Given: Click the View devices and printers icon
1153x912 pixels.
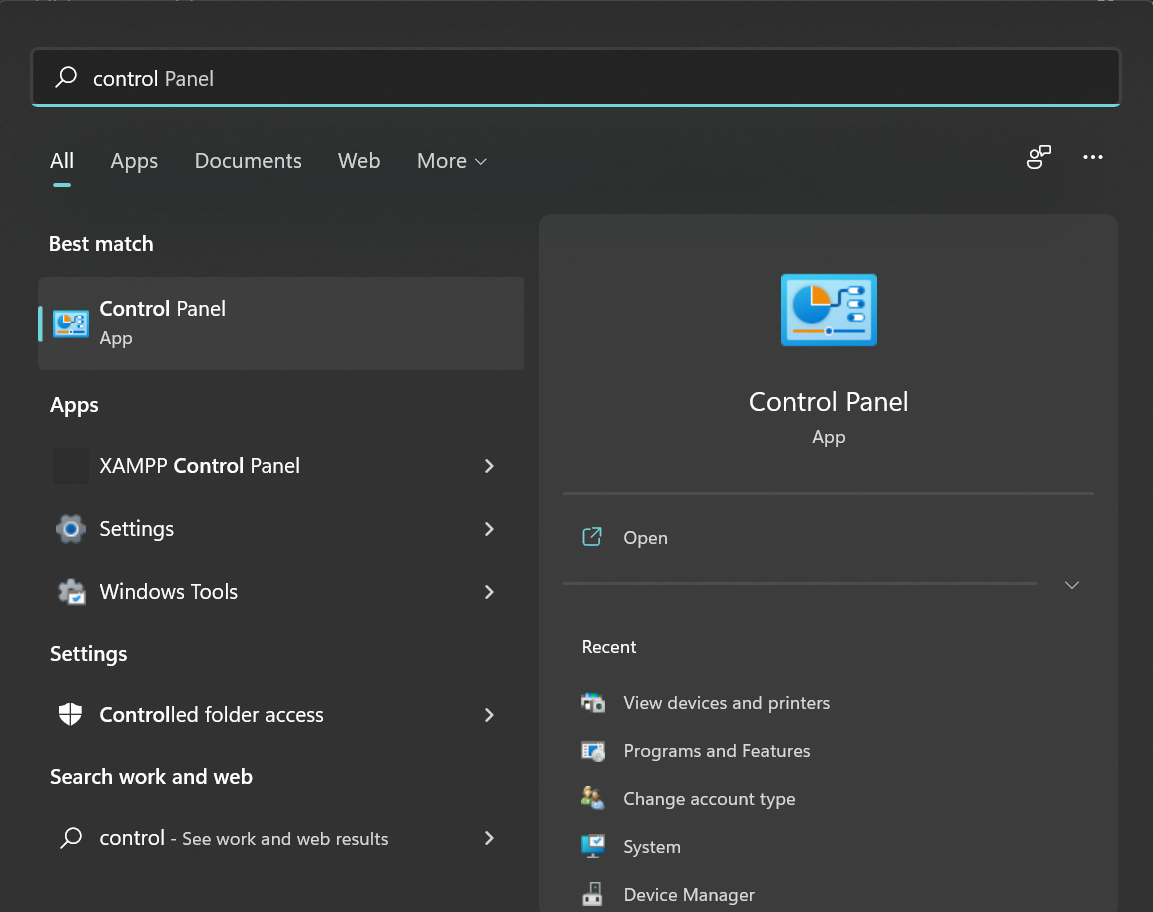Looking at the screenshot, I should 593,703.
